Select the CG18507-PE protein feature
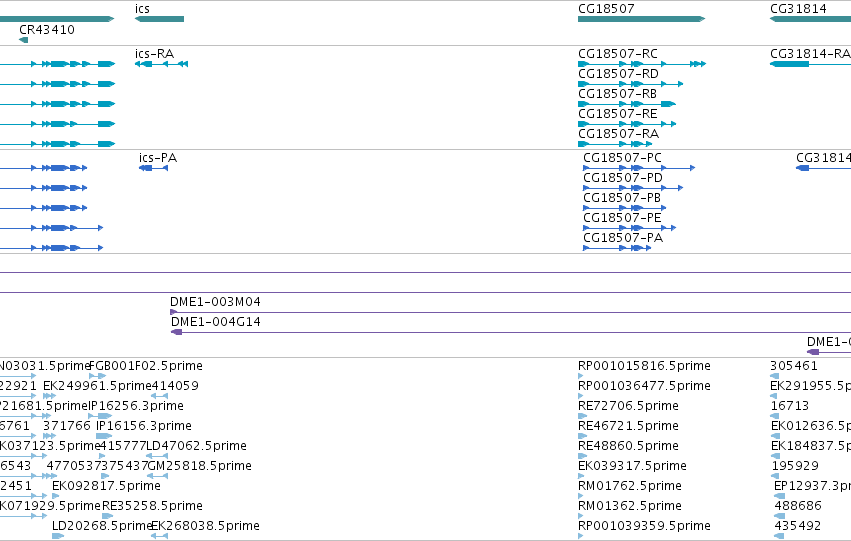This screenshot has height=541, width=851. (630, 228)
